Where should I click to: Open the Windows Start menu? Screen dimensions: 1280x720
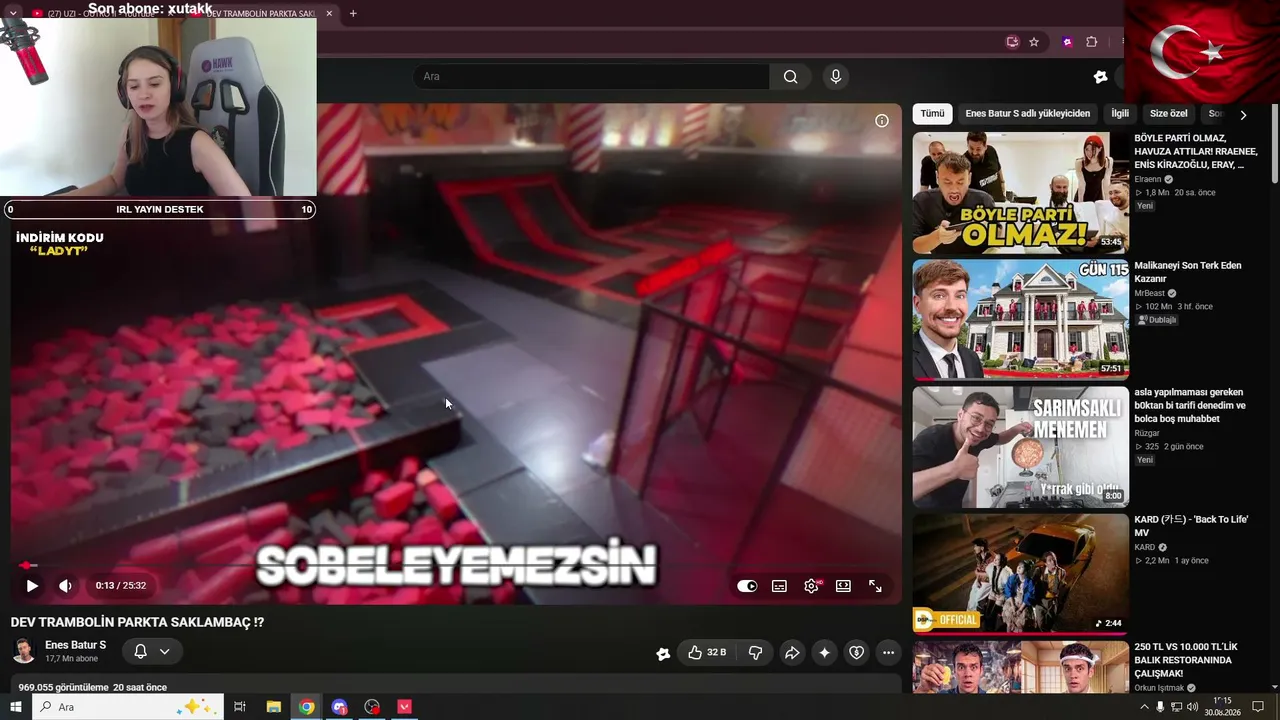(x=15, y=707)
